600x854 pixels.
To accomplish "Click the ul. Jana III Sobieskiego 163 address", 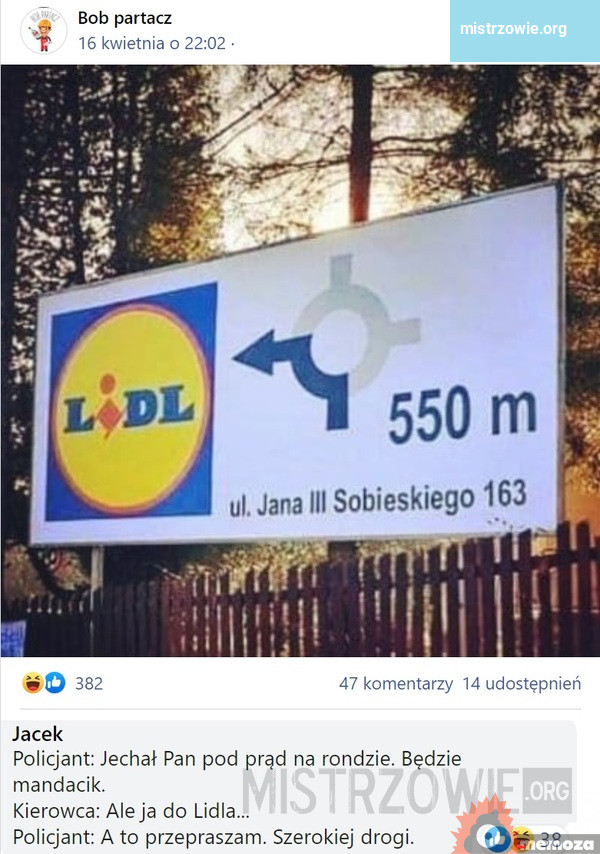I will click(378, 499).
